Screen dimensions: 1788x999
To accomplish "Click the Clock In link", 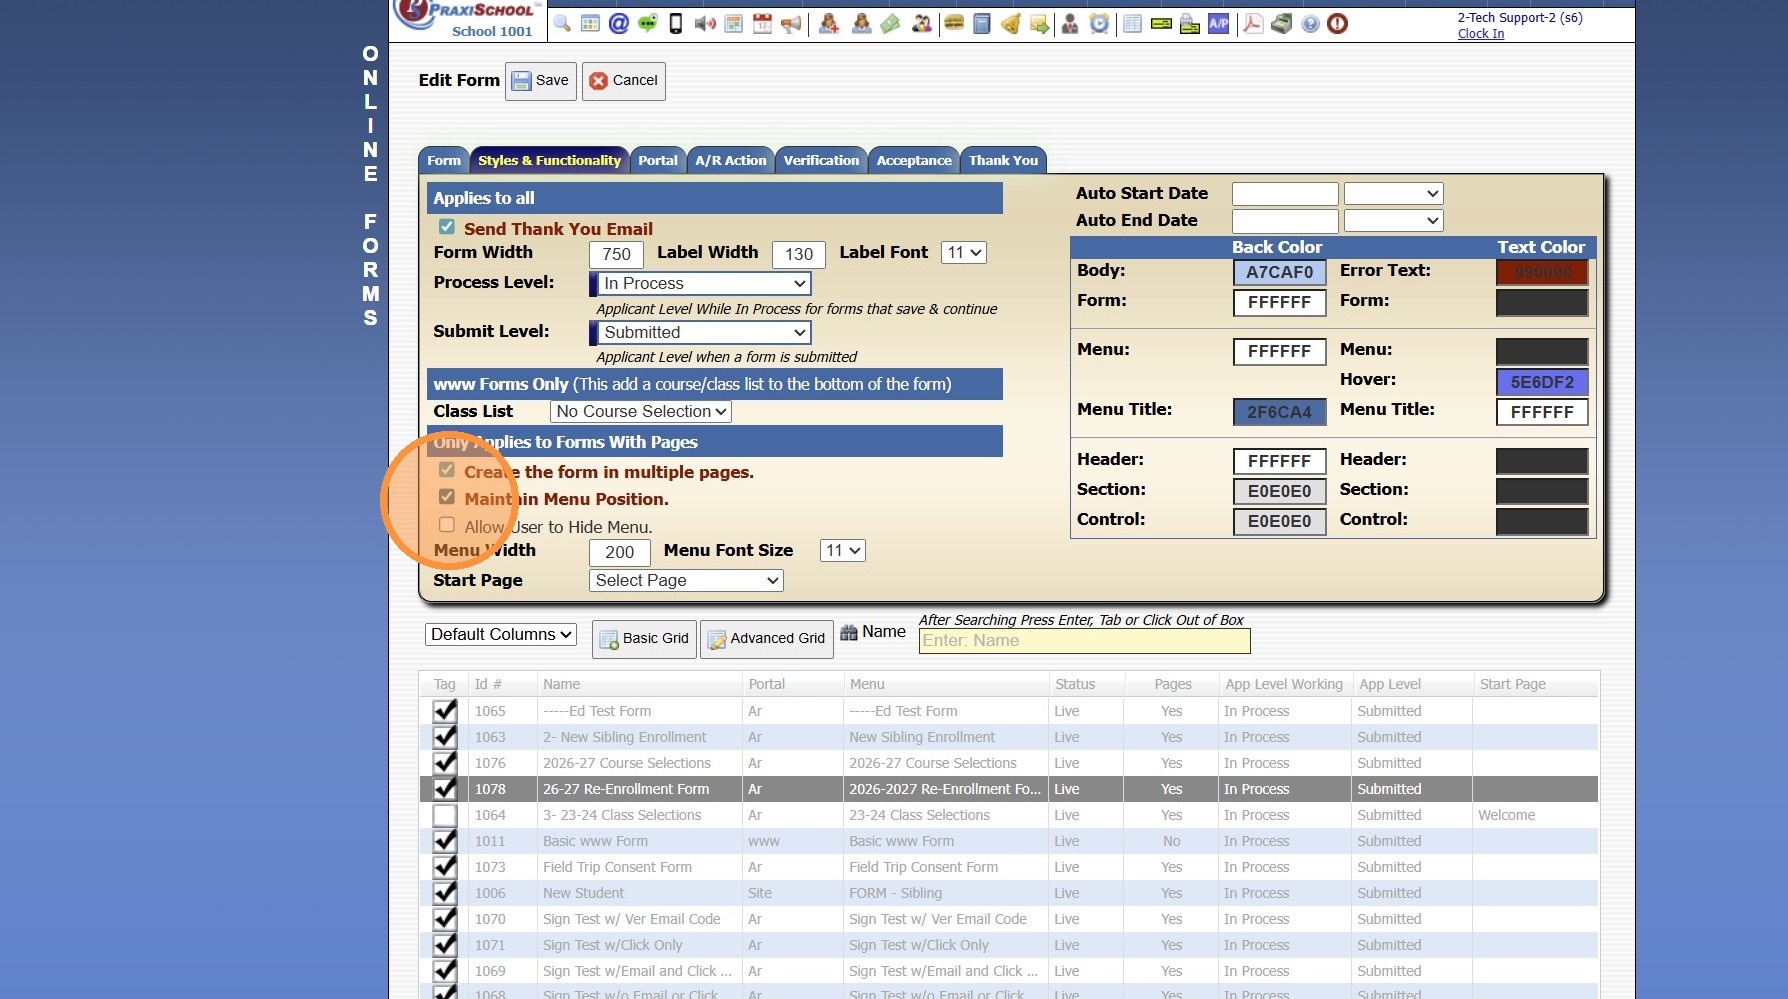I will click(1480, 33).
